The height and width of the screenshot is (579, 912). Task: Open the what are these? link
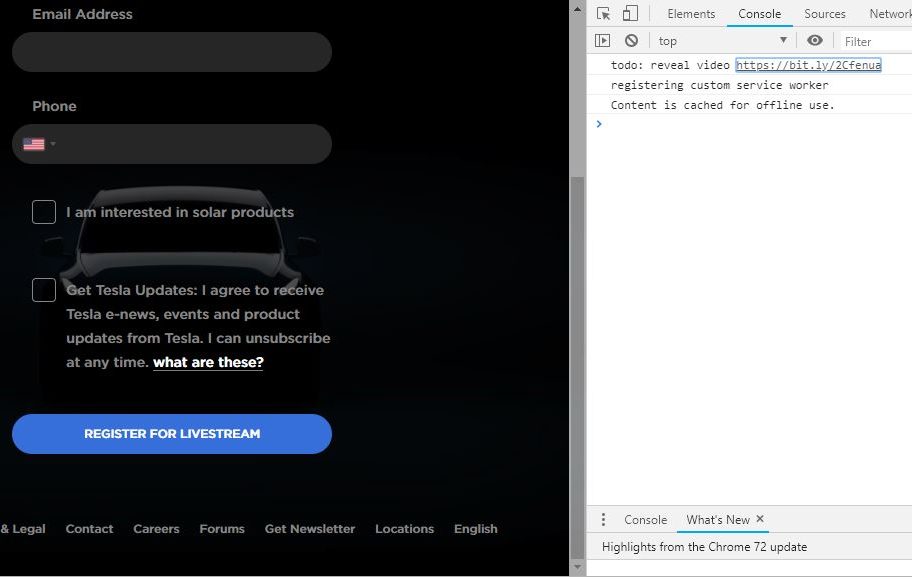pyautogui.click(x=208, y=362)
